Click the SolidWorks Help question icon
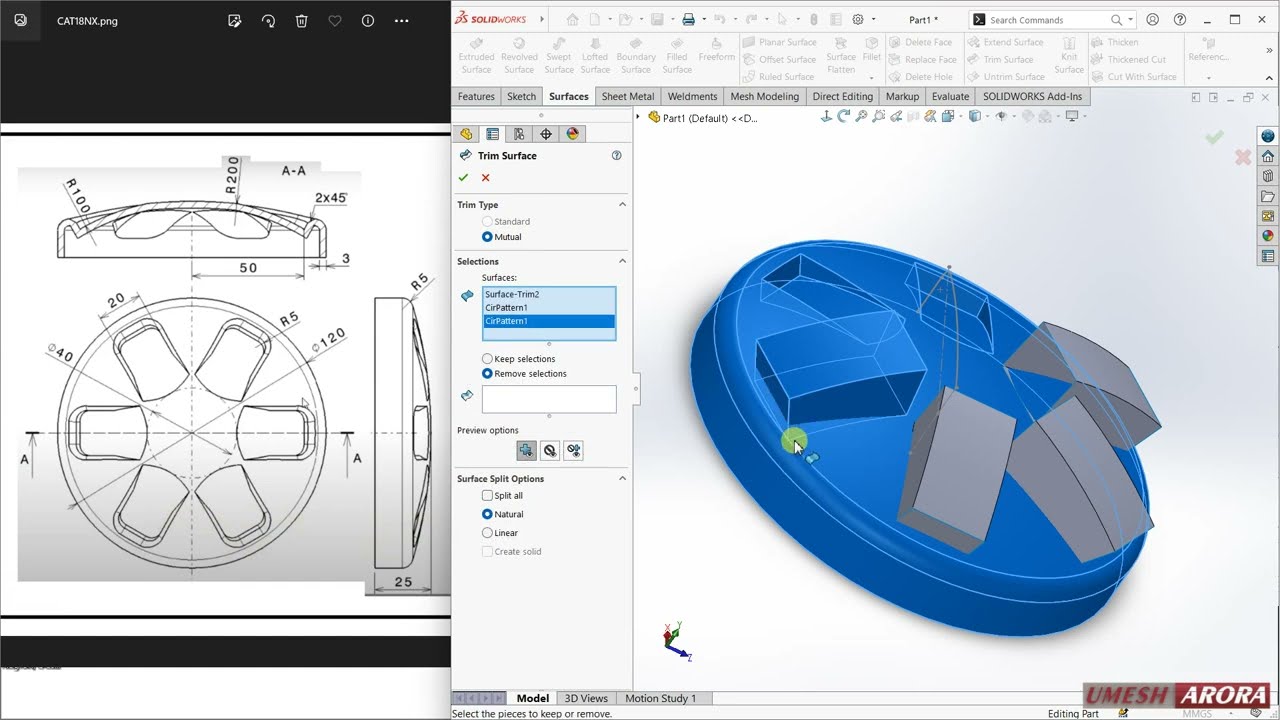Image resolution: width=1280 pixels, height=720 pixels. [x=1178, y=19]
